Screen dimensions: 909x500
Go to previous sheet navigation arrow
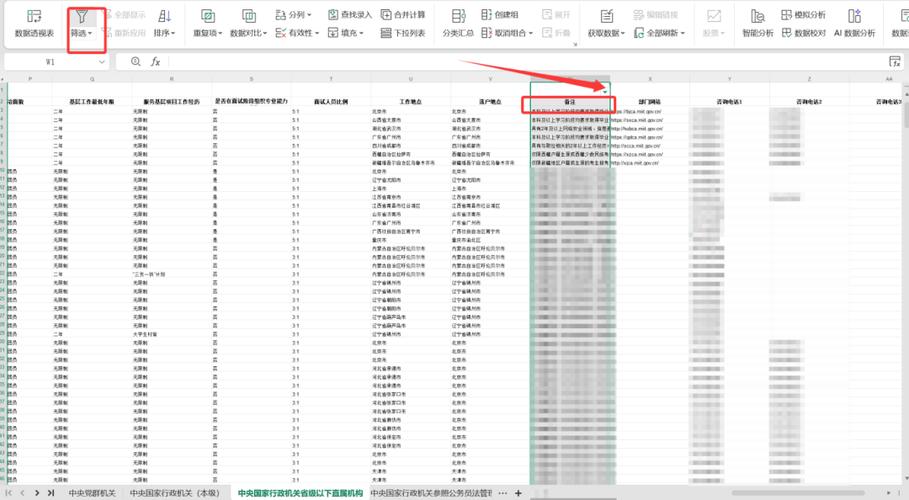[x=23, y=493]
